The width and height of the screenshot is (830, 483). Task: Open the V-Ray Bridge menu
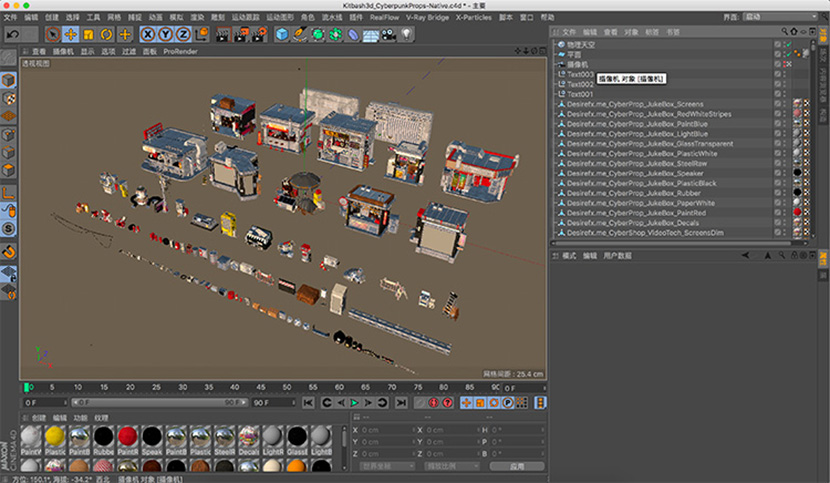427,17
